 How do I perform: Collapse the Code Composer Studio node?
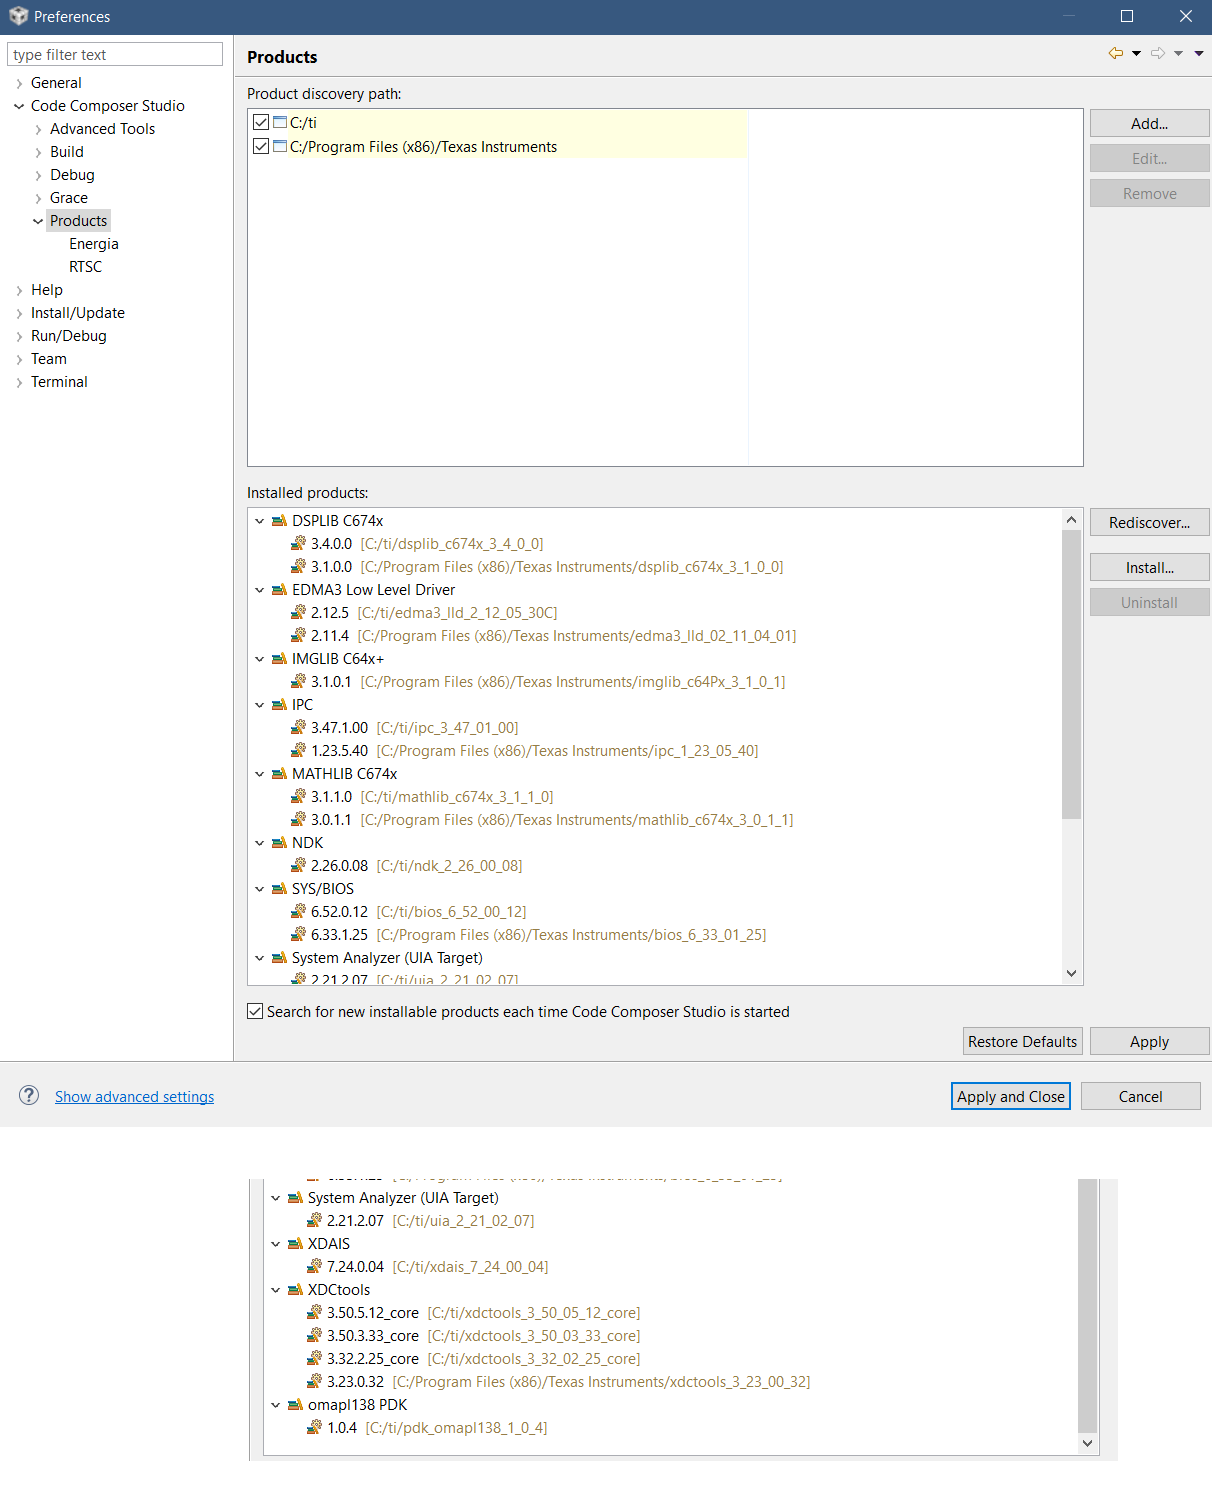click(19, 107)
